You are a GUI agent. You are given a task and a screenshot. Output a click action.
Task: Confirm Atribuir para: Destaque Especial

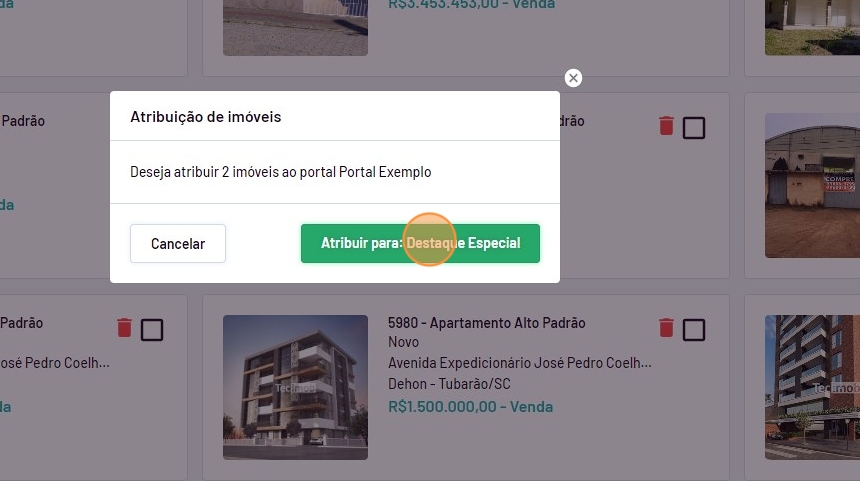pos(420,244)
